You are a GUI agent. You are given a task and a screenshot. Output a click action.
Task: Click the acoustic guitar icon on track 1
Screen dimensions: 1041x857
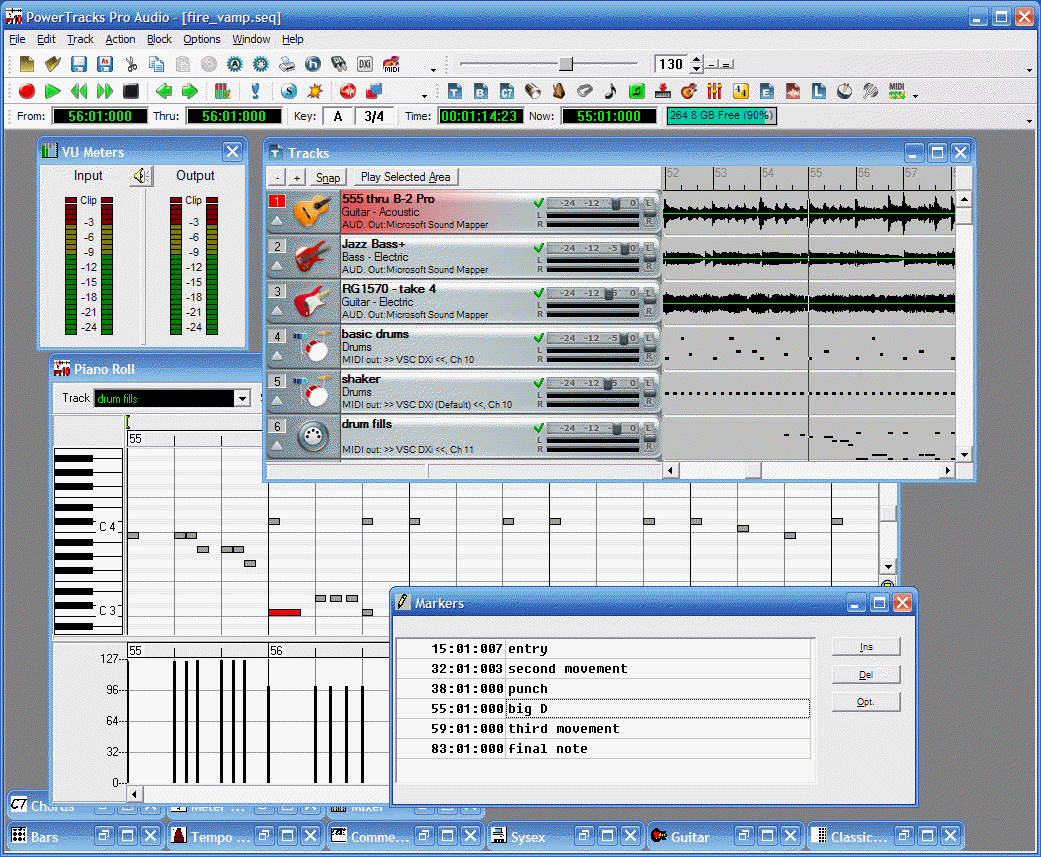pyautogui.click(x=312, y=210)
